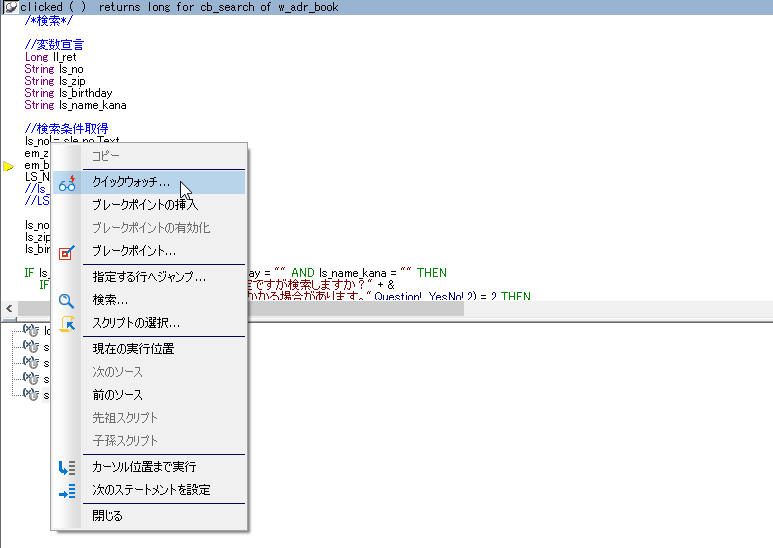This screenshot has height=548, width=773.
Task: Click the horizontal scrollbar thumb in script pane
Action: pyautogui.click(x=350, y=310)
